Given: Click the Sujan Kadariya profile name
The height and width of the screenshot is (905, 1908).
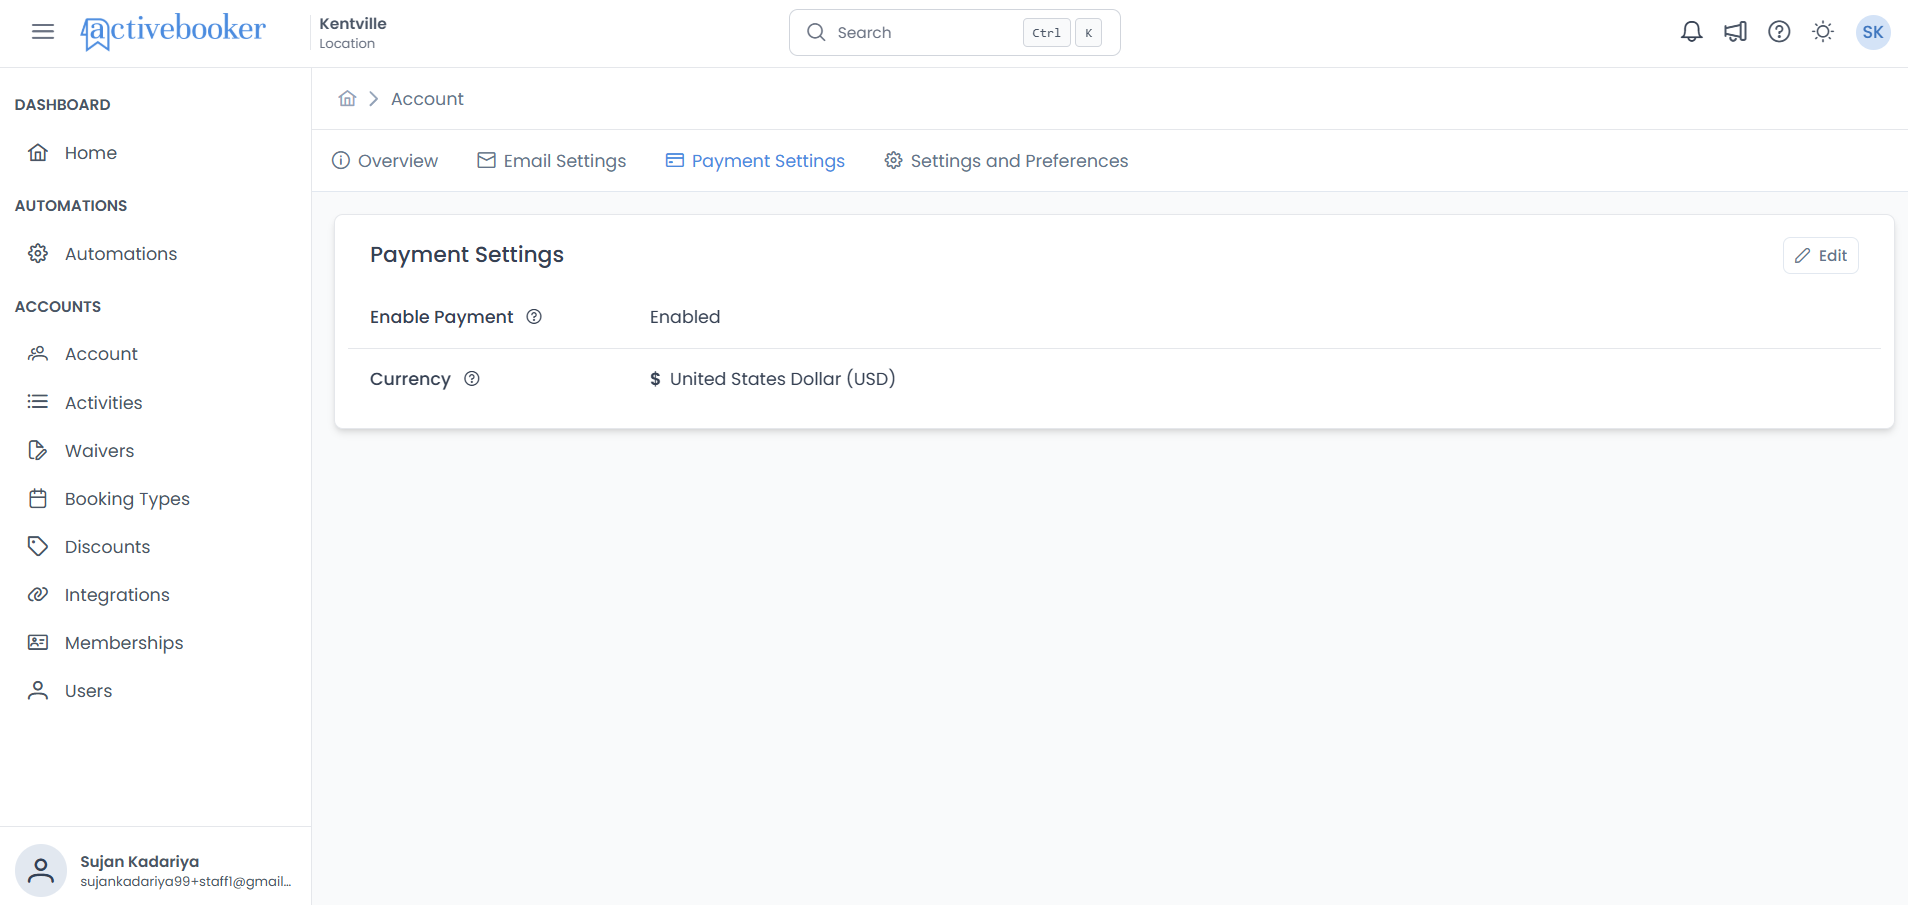Looking at the screenshot, I should tap(140, 861).
